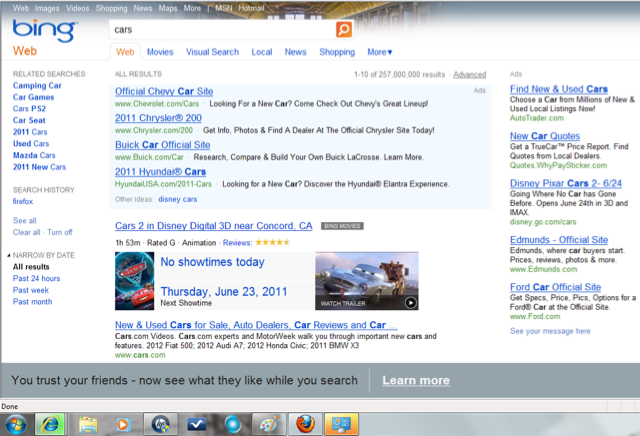Go to the Local tab
This screenshot has width=640, height=436.
pyautogui.click(x=262, y=52)
